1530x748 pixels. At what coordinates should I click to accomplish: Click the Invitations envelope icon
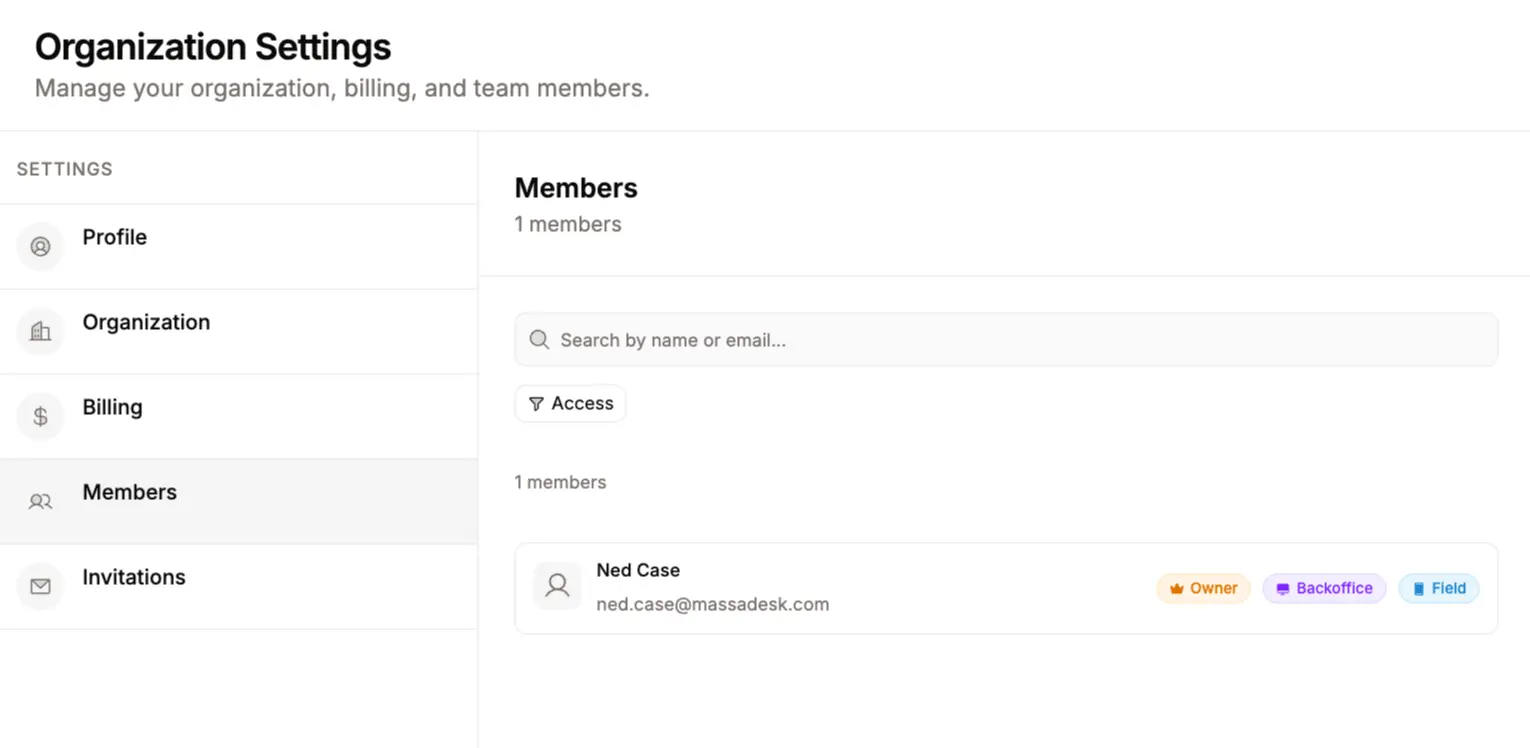(x=40, y=587)
